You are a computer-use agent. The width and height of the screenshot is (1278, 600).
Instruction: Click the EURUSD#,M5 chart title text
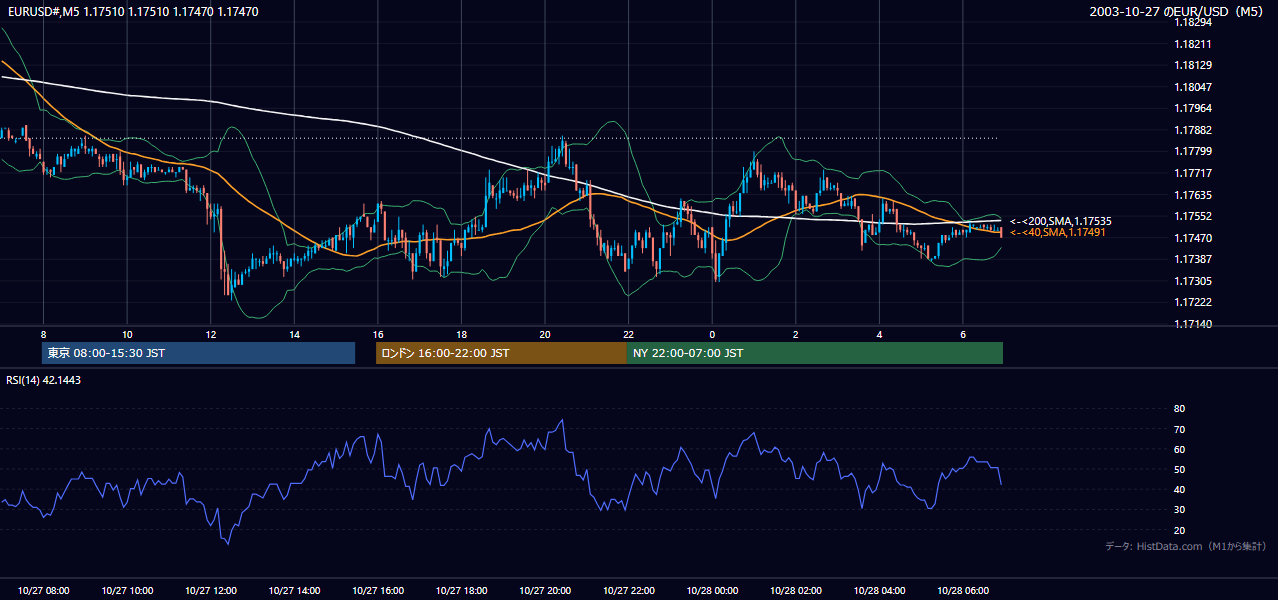tap(132, 11)
